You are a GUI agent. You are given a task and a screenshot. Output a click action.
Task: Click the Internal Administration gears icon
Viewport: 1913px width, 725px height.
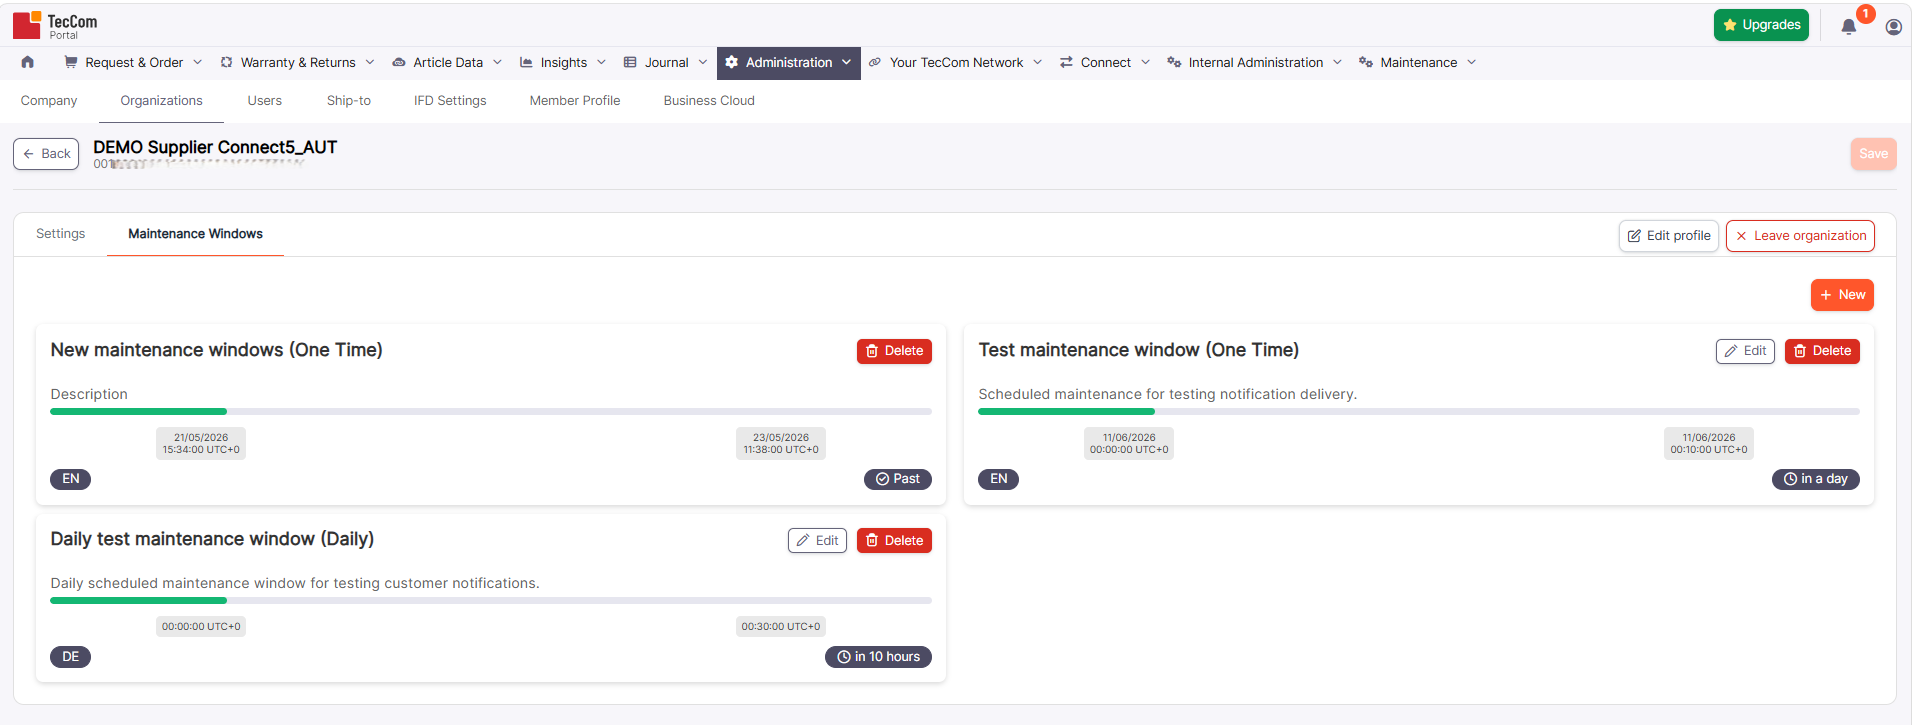(1174, 62)
